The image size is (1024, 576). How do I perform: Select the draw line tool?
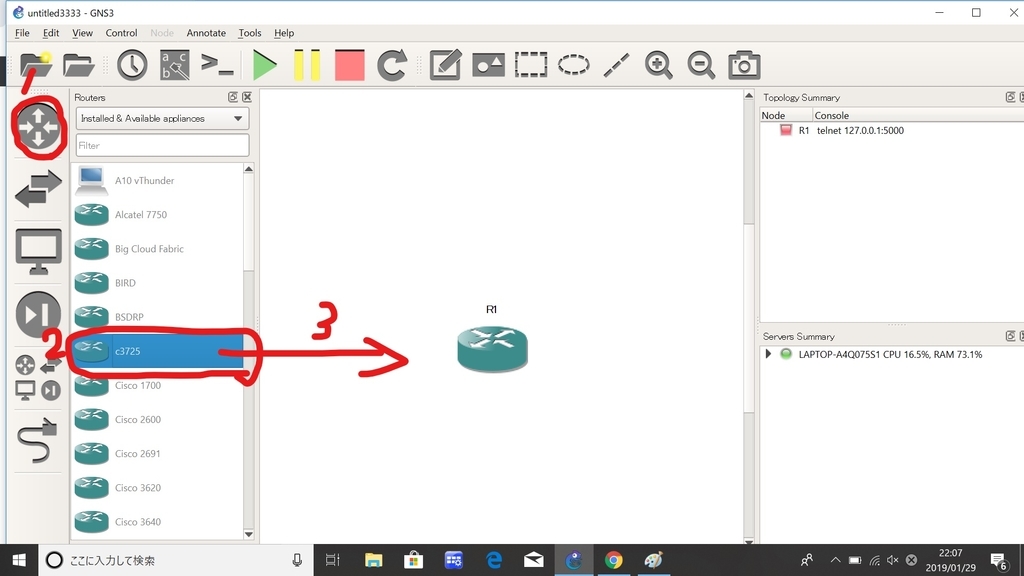616,65
